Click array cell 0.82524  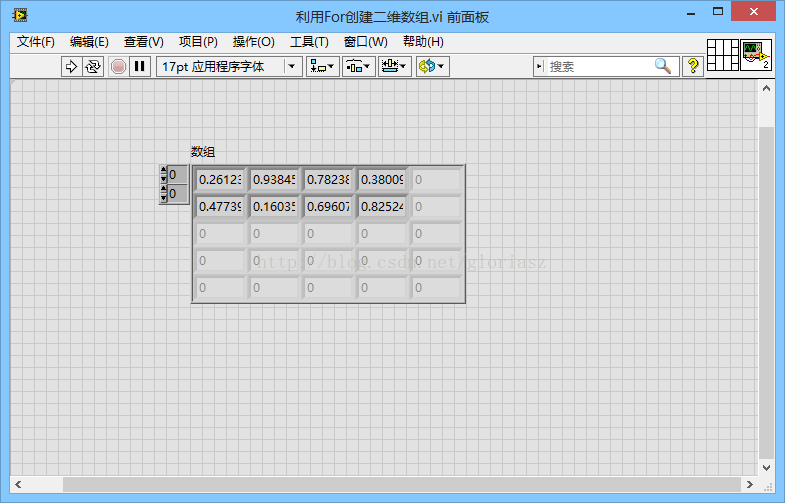(x=382, y=207)
